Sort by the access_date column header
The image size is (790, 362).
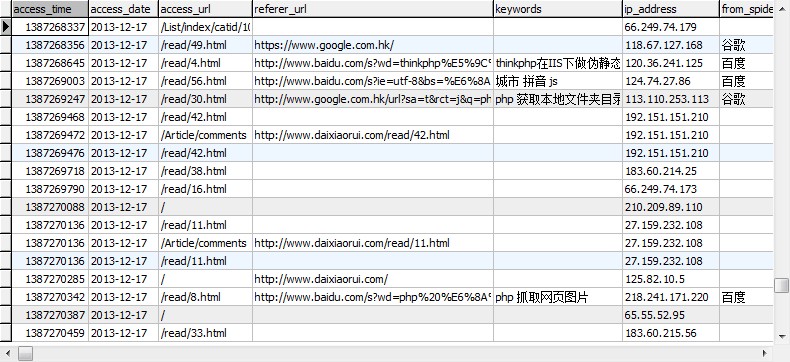tap(123, 9)
